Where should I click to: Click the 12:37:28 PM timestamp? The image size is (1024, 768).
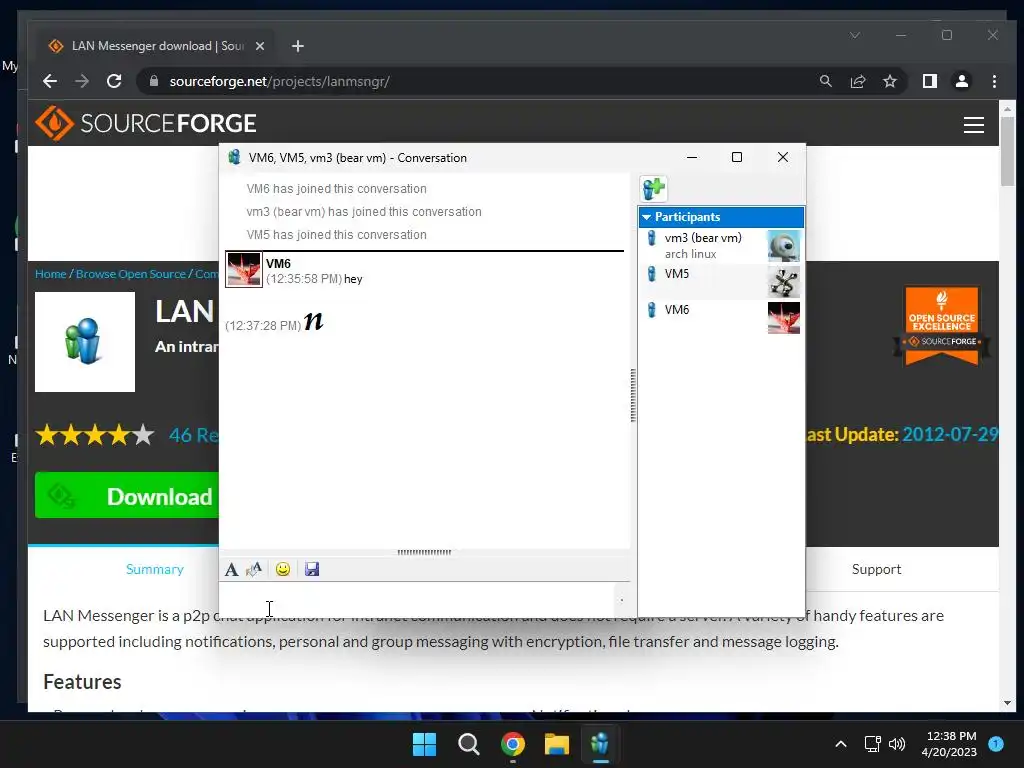[x=263, y=325]
